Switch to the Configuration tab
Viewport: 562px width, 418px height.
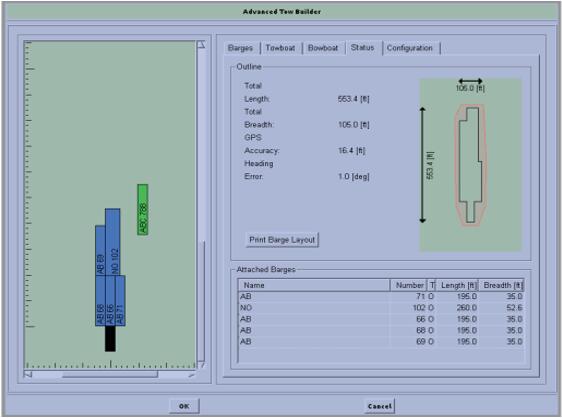[410, 48]
